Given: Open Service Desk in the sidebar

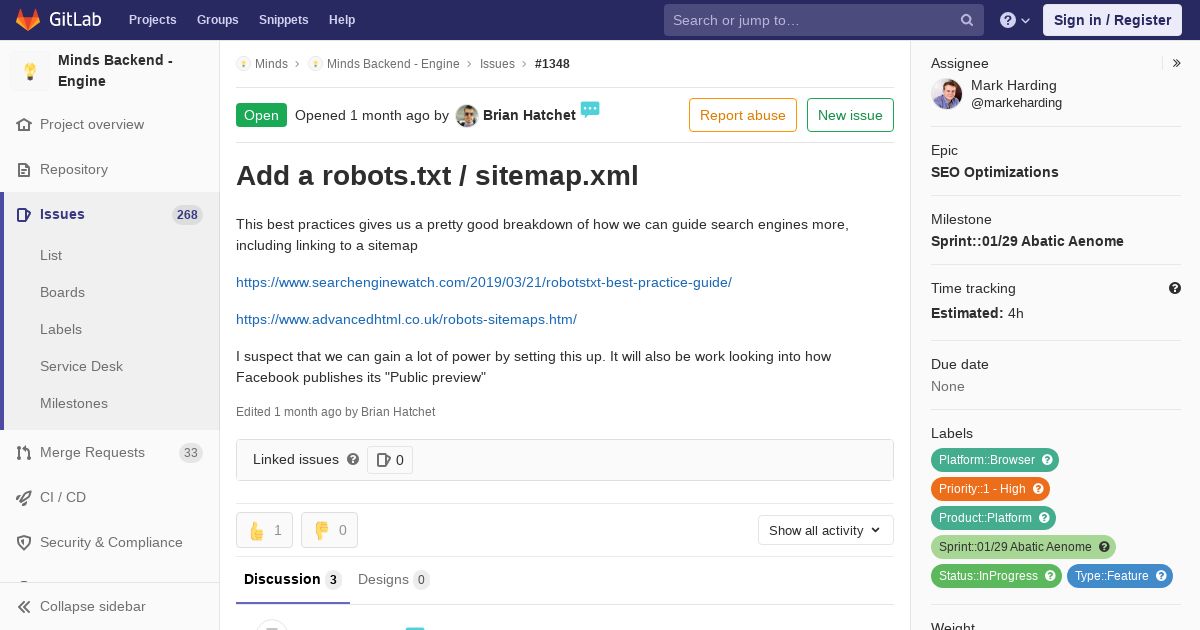Looking at the screenshot, I should click(x=81, y=366).
